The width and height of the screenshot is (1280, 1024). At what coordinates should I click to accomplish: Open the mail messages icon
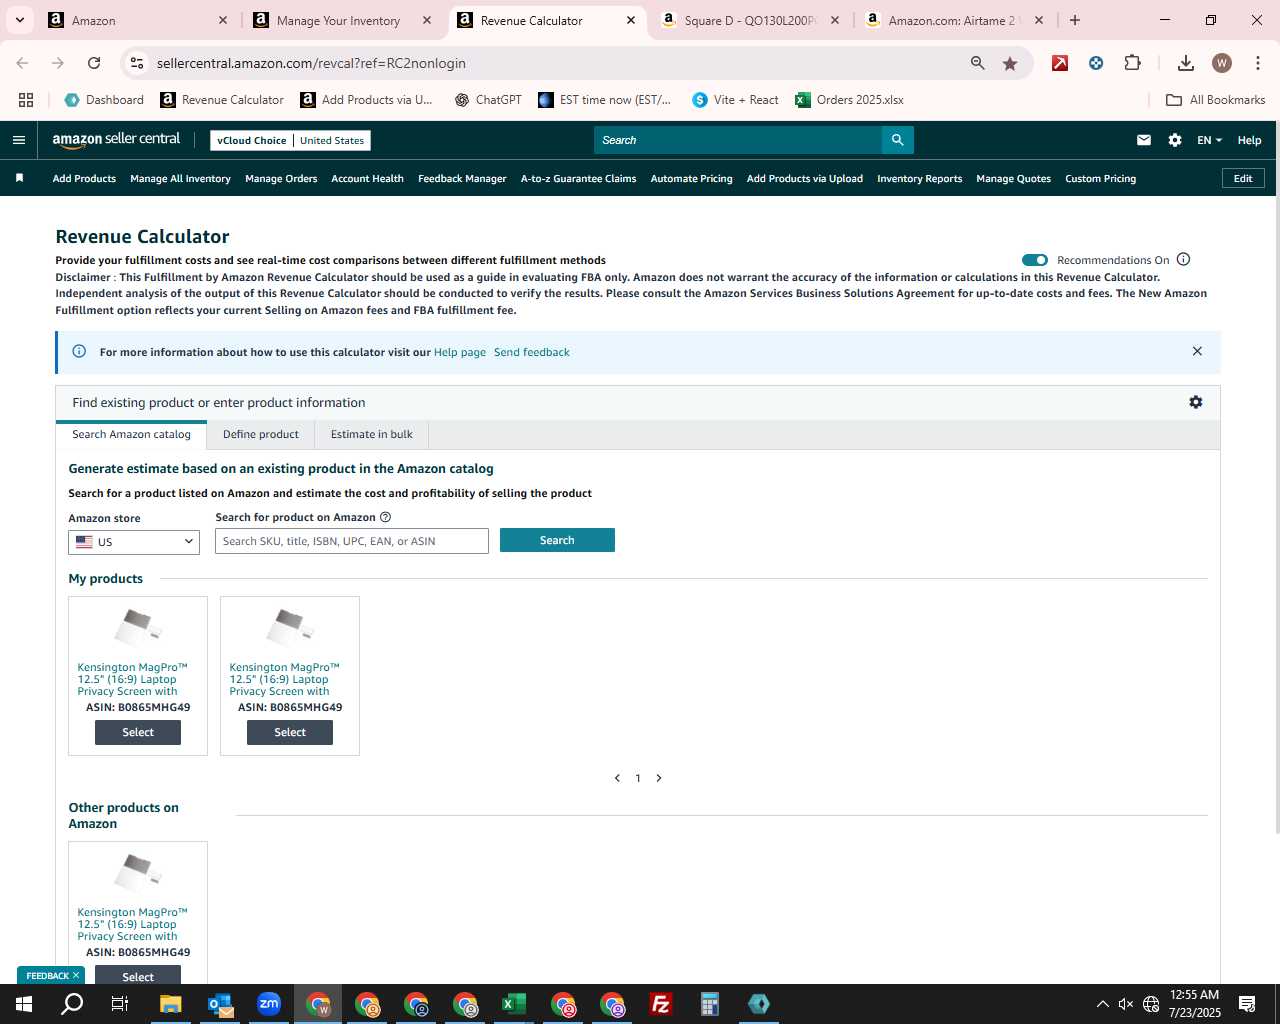click(x=1144, y=140)
